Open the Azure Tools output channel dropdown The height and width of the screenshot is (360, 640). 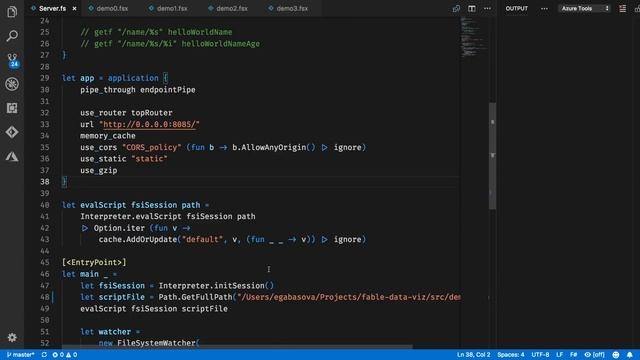point(584,9)
